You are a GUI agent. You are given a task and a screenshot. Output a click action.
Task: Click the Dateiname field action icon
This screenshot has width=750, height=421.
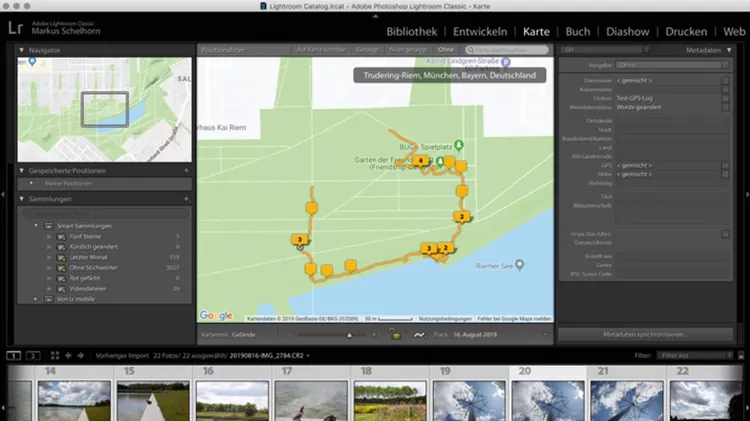pyautogui.click(x=725, y=80)
